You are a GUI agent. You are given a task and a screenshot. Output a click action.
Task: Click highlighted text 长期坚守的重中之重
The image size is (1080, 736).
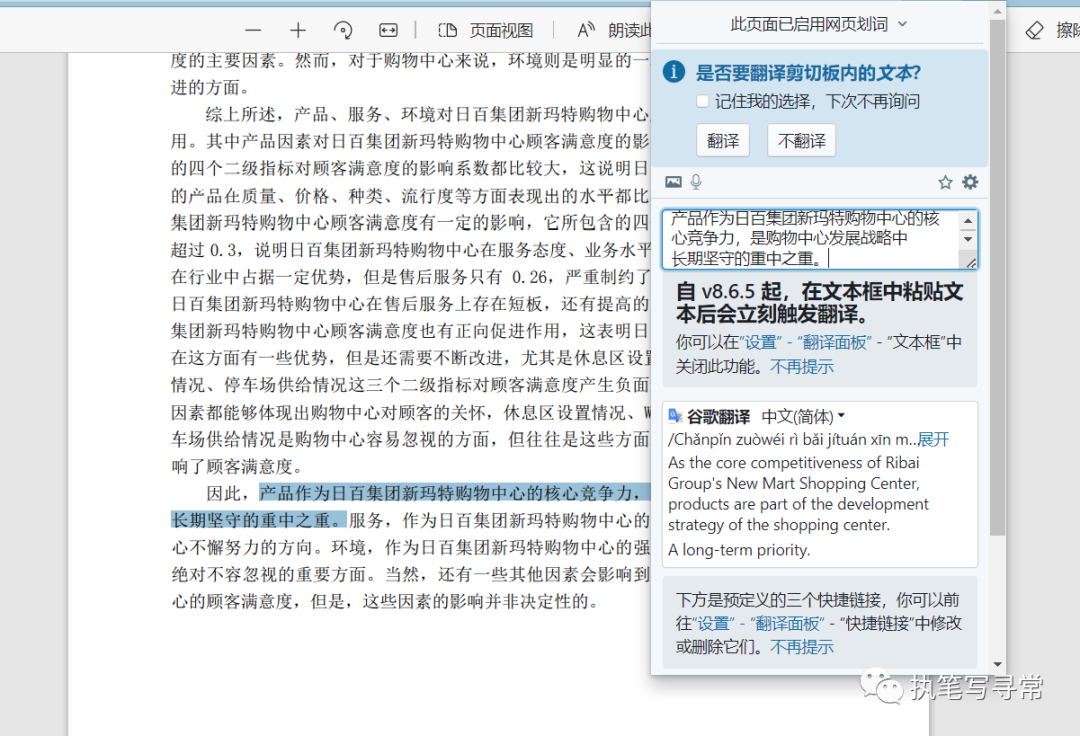coord(258,520)
